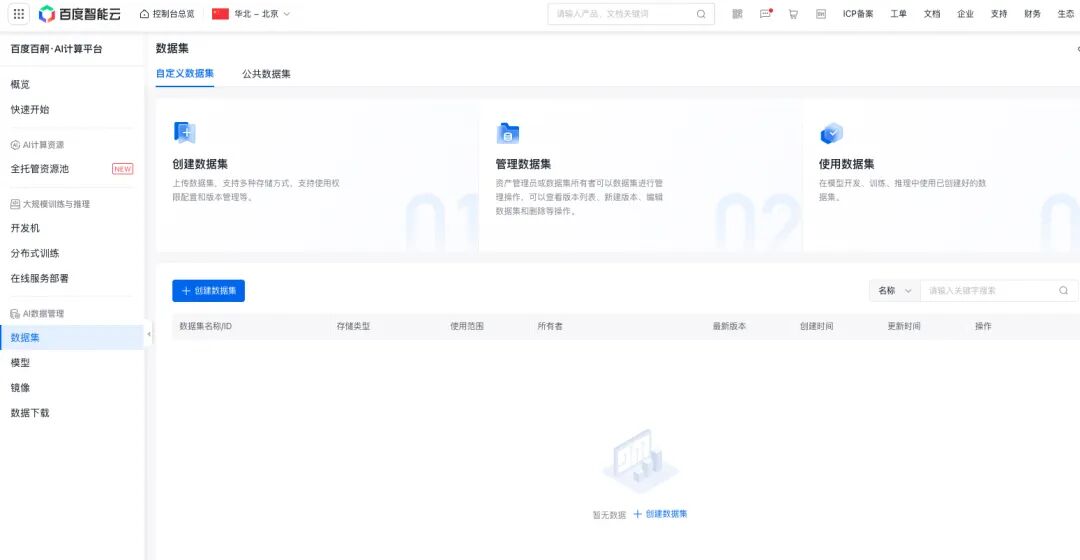Screen dimensions: 1080x560
Task: Expand the 名称 search-type dropdown
Action: tap(895, 291)
